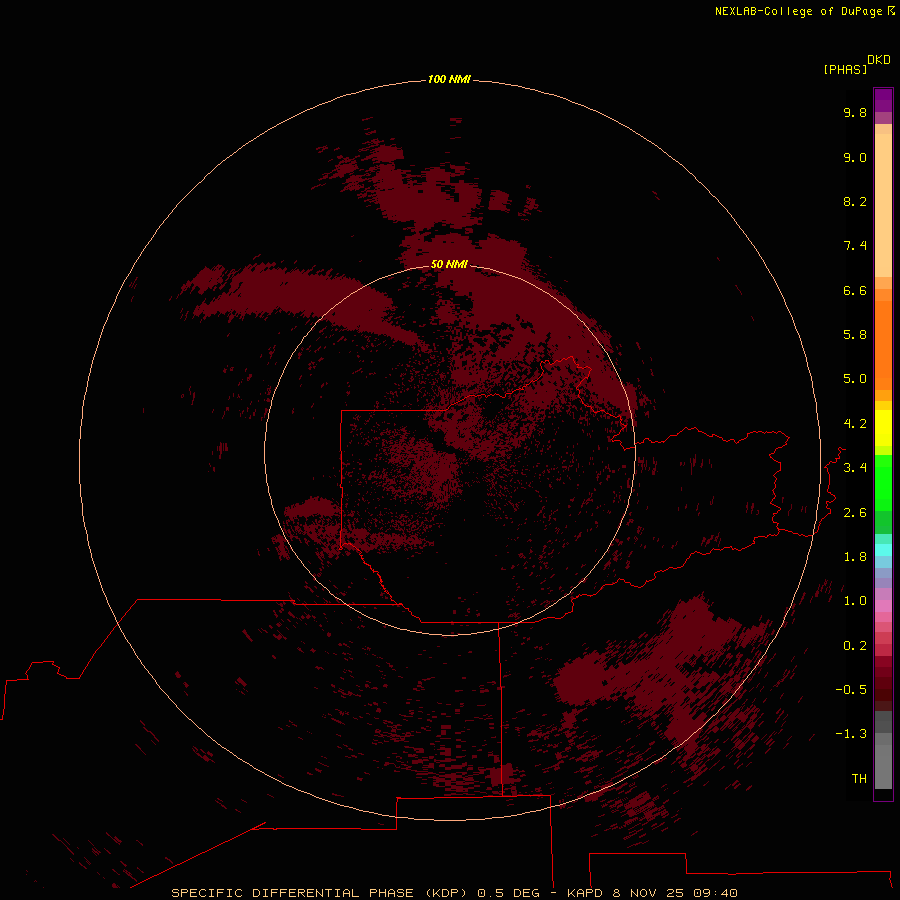Click the light peach segment of color bar
The width and height of the screenshot is (900, 900).
click(883, 205)
